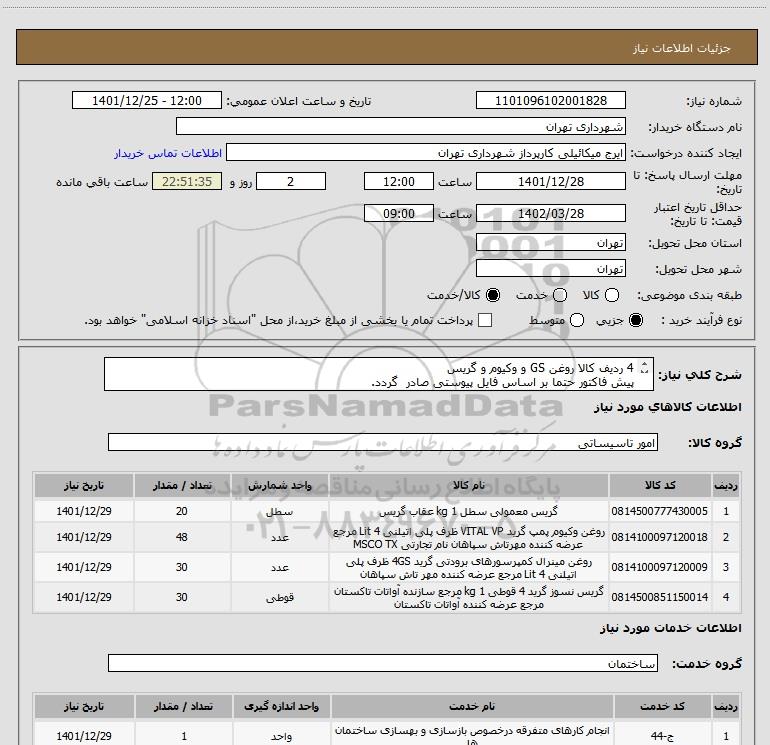Image resolution: width=770 pixels, height=745 pixels.
Task: Click the section heading اطلاعات خدمات مورد نیاز
Action: point(670,628)
